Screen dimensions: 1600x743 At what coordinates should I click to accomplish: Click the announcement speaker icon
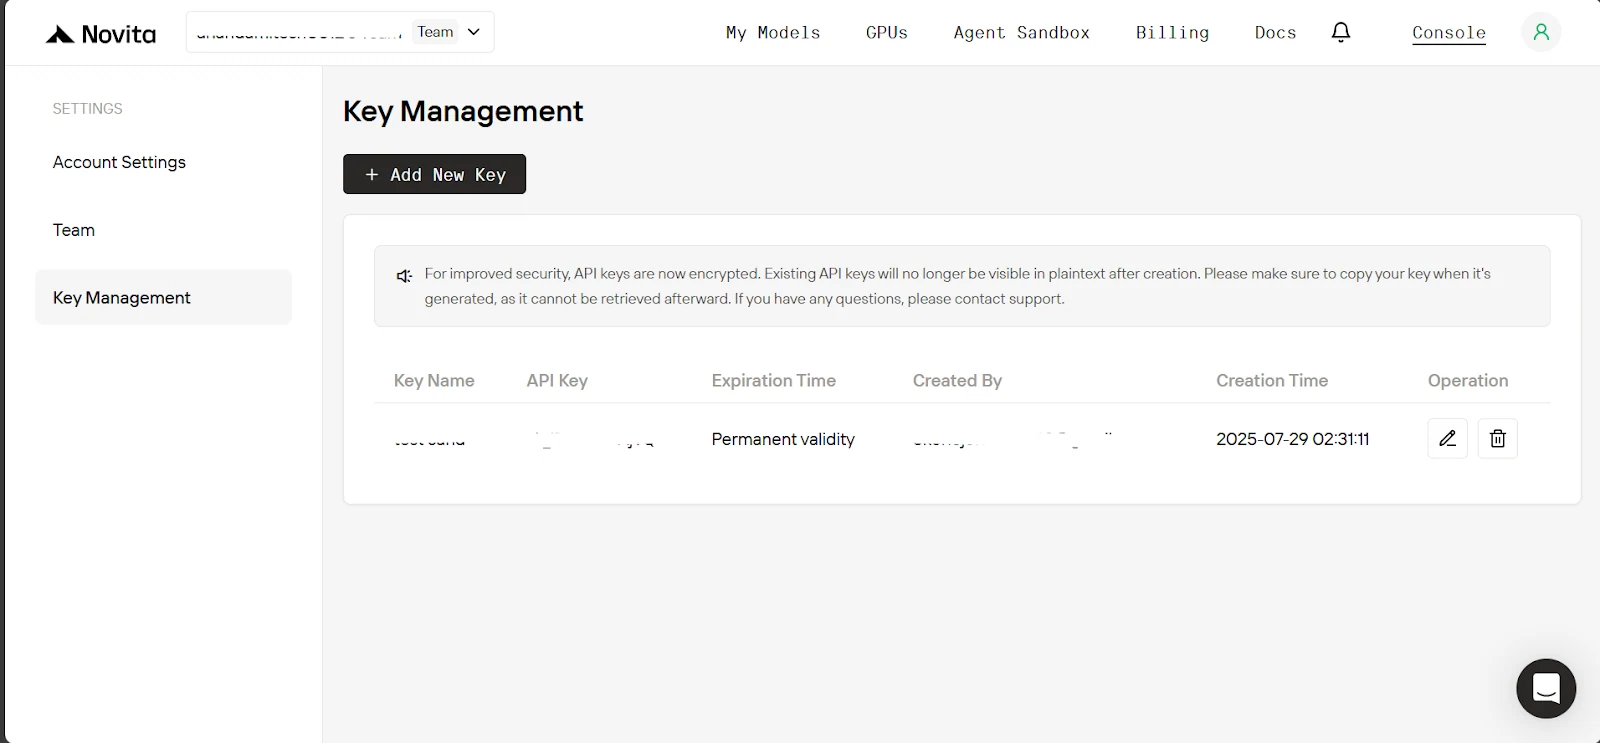(x=404, y=276)
